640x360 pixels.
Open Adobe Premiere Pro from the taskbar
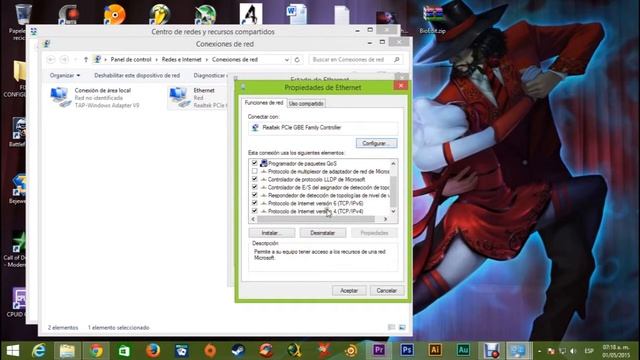(379, 350)
